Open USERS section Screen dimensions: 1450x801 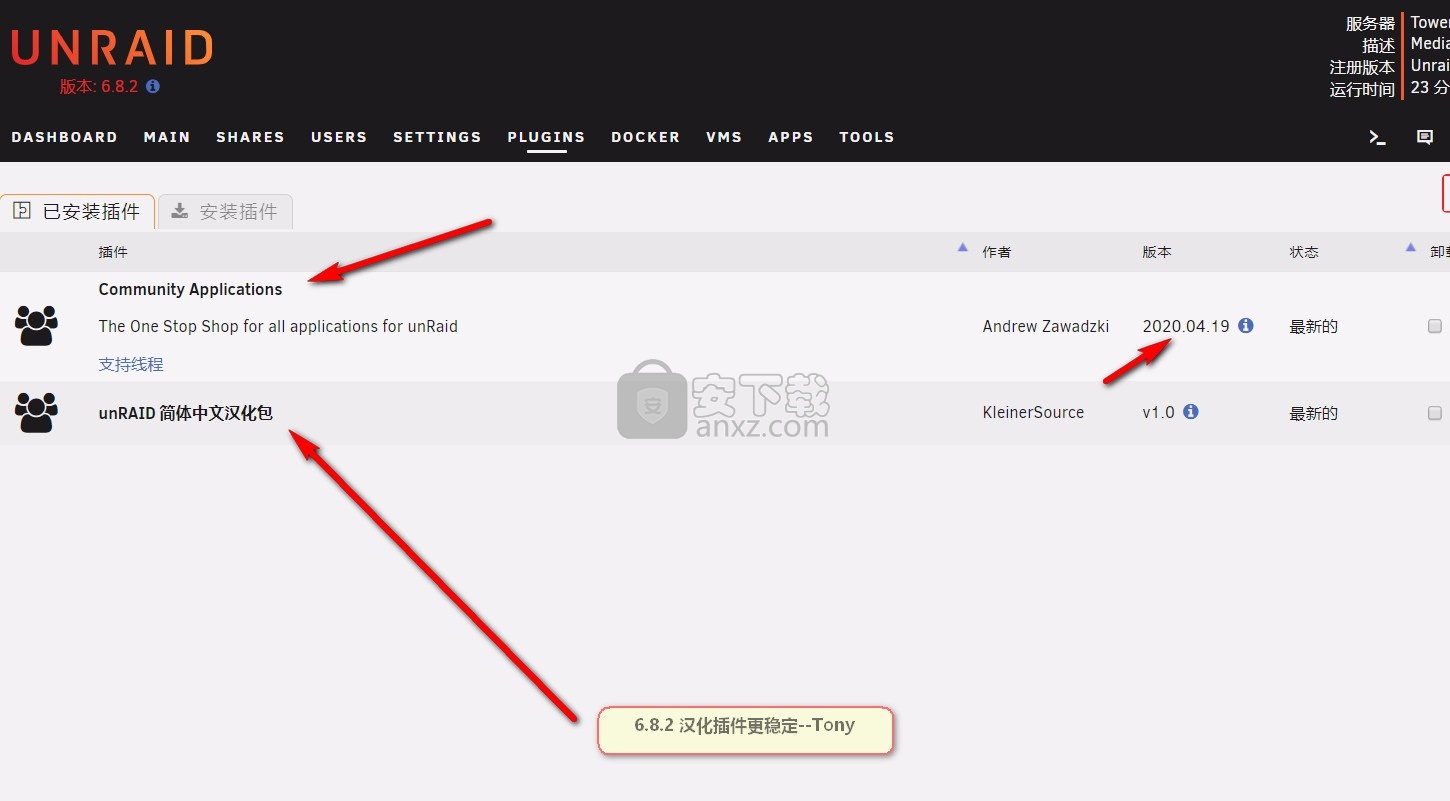tap(339, 137)
